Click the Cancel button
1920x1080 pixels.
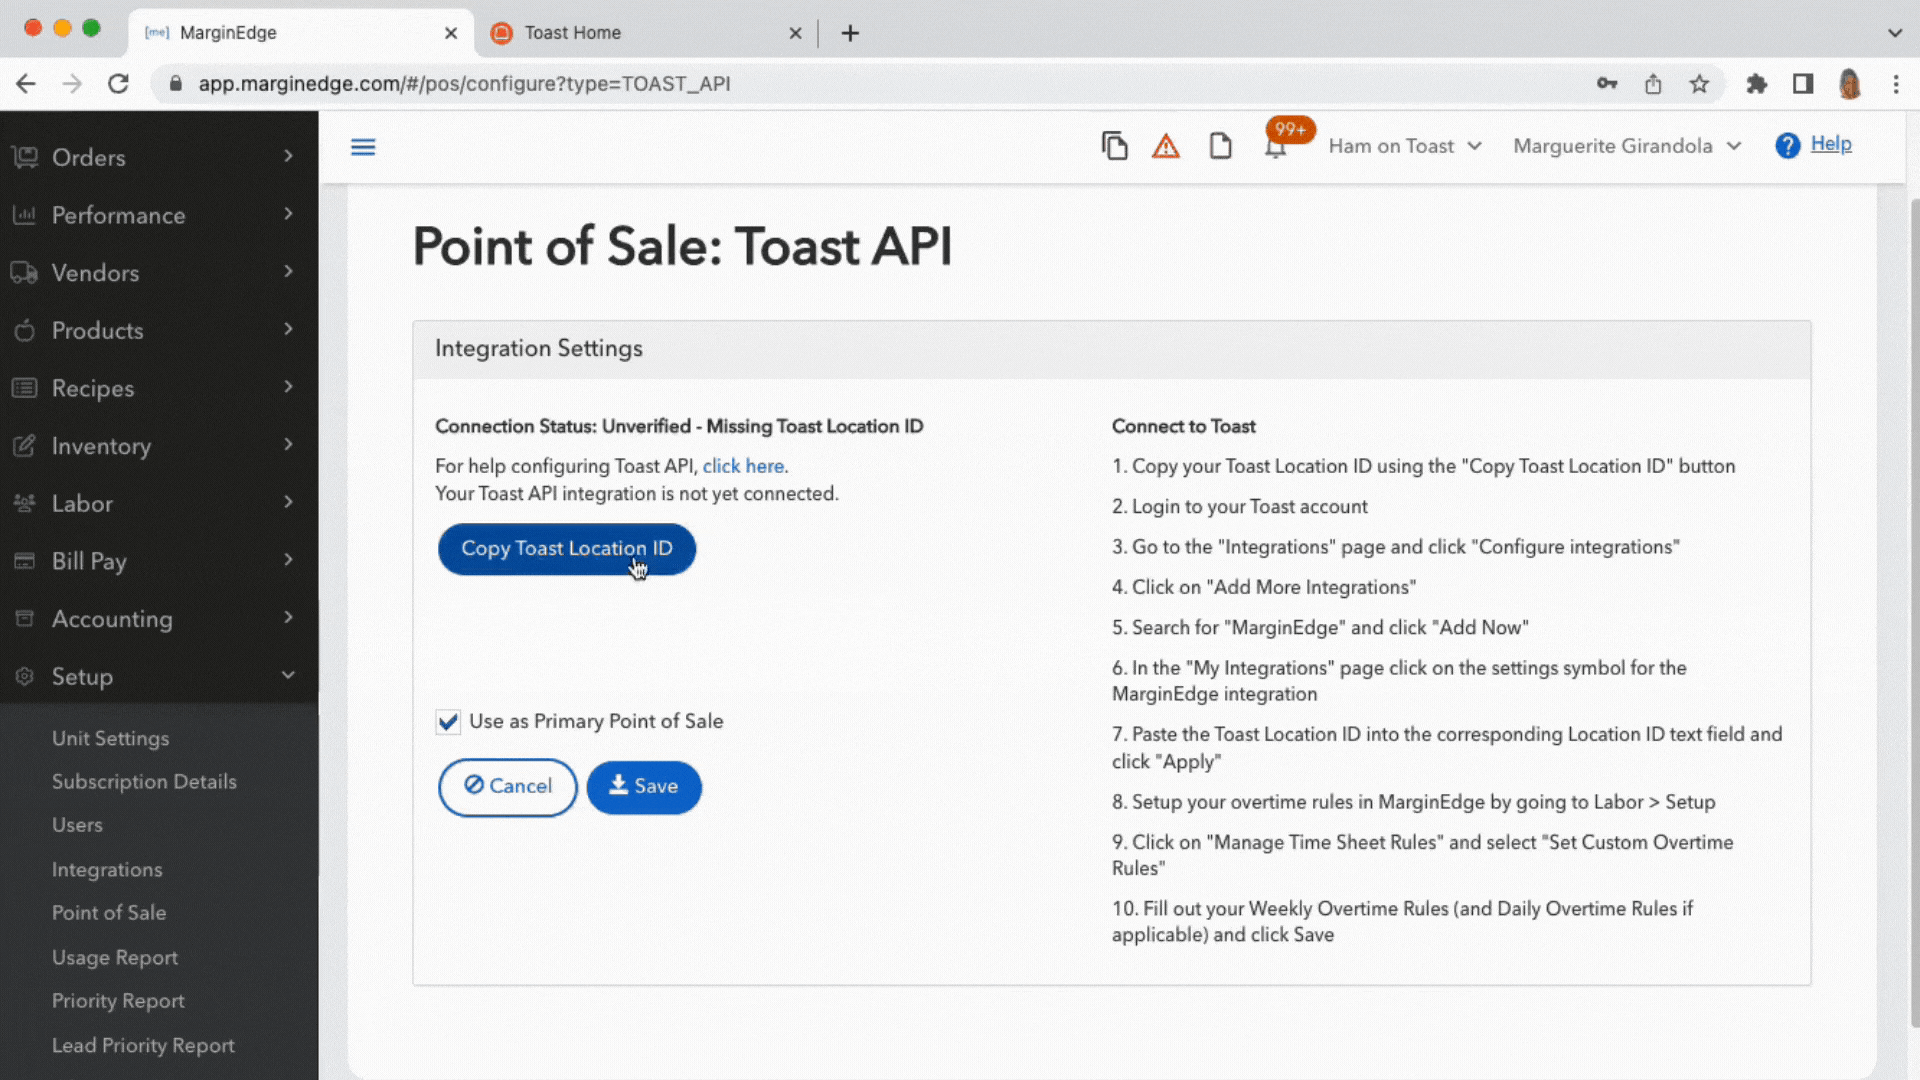(508, 787)
